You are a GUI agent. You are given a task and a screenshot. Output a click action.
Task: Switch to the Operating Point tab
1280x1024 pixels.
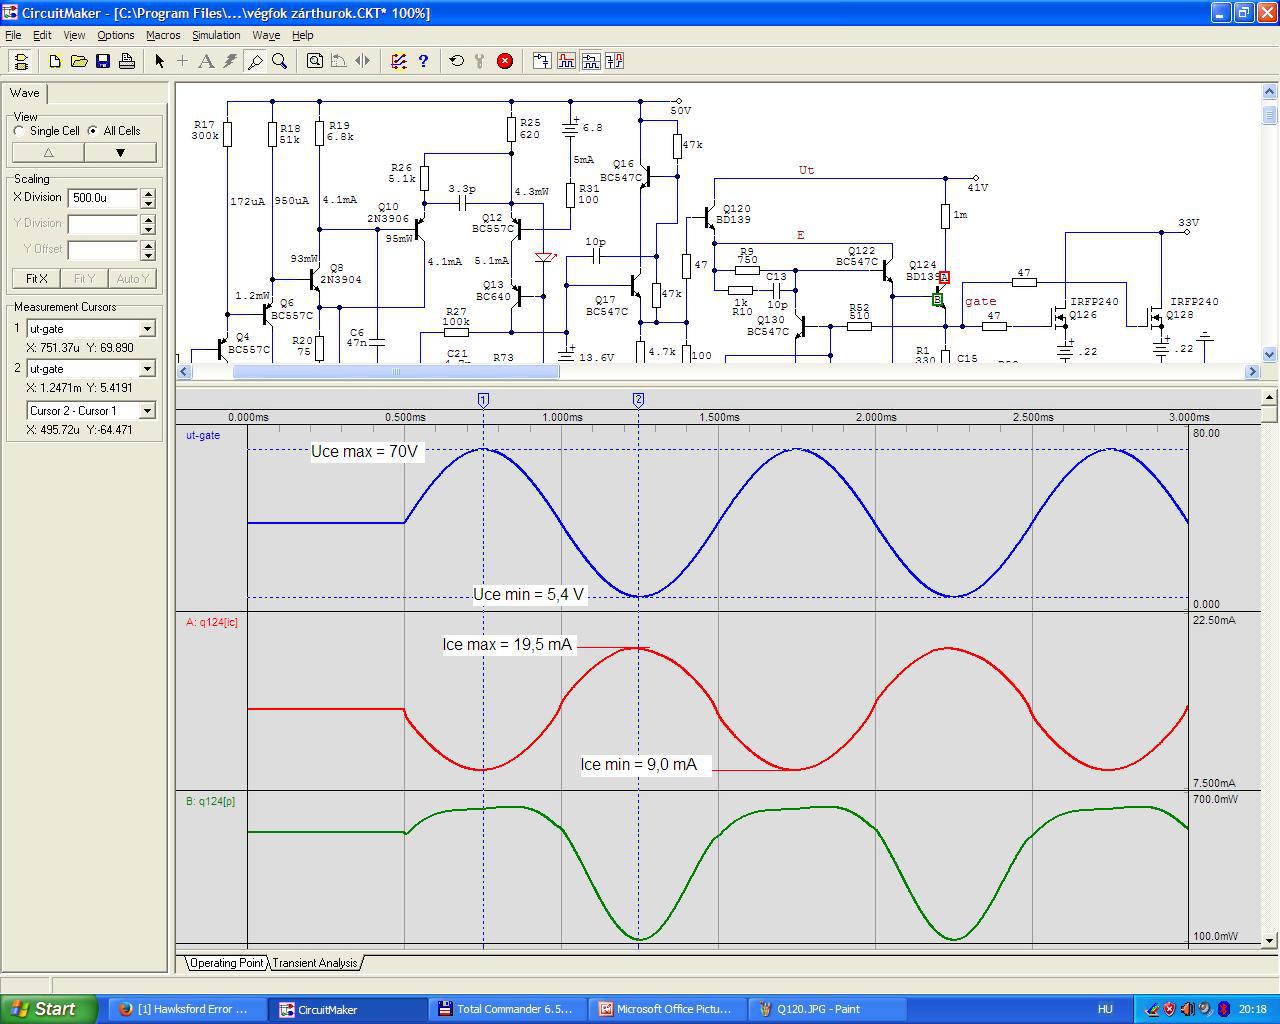[226, 963]
